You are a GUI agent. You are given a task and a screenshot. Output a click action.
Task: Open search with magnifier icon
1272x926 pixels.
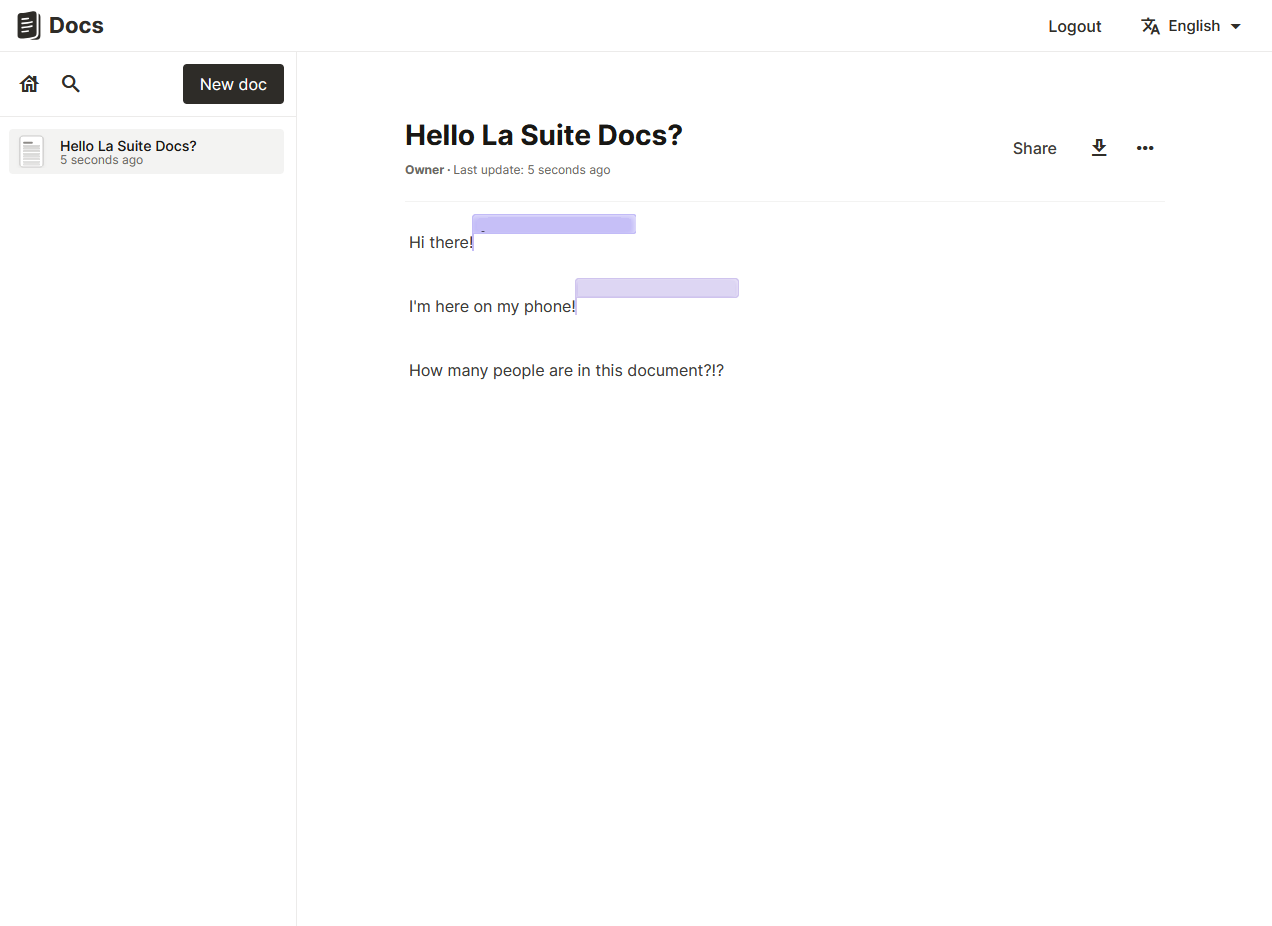tap(71, 84)
